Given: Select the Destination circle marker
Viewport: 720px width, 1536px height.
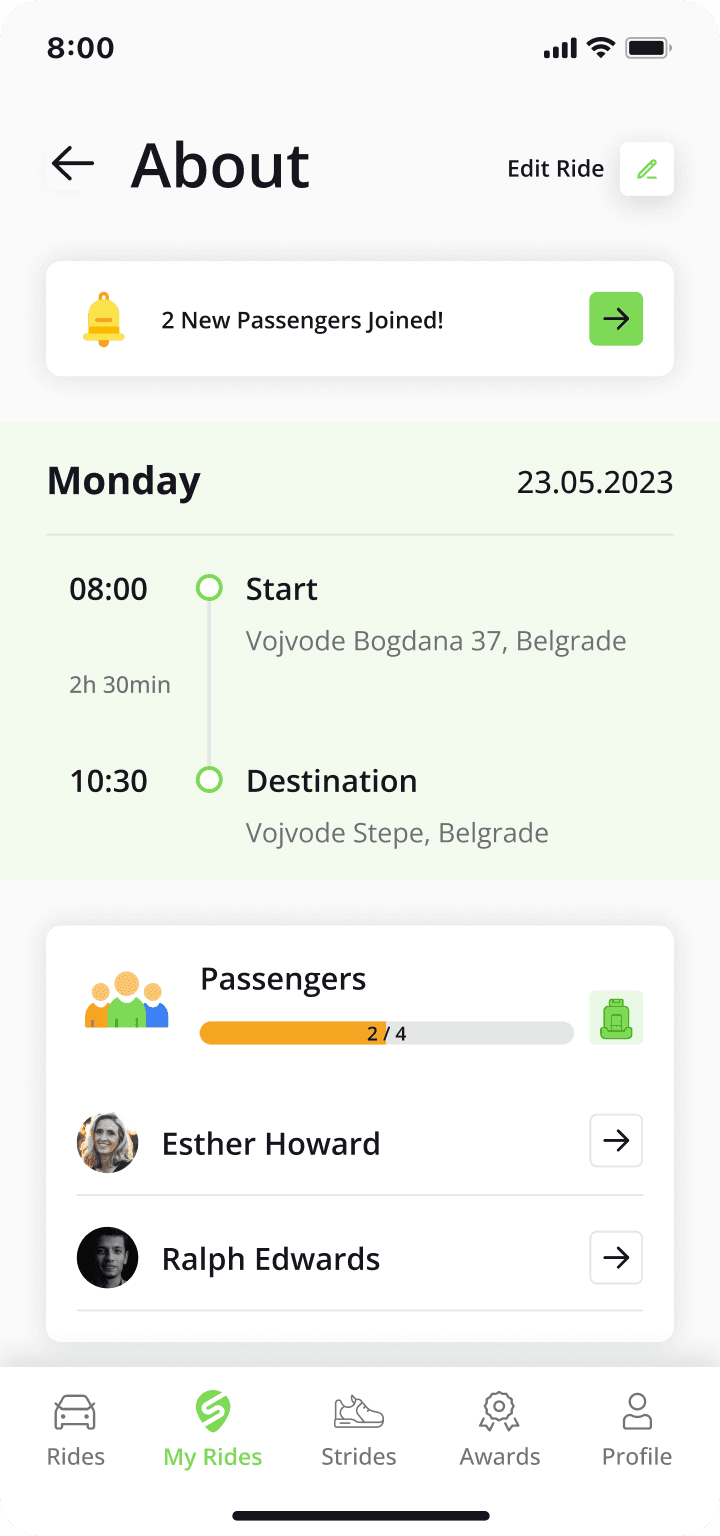Looking at the screenshot, I should point(209,779).
